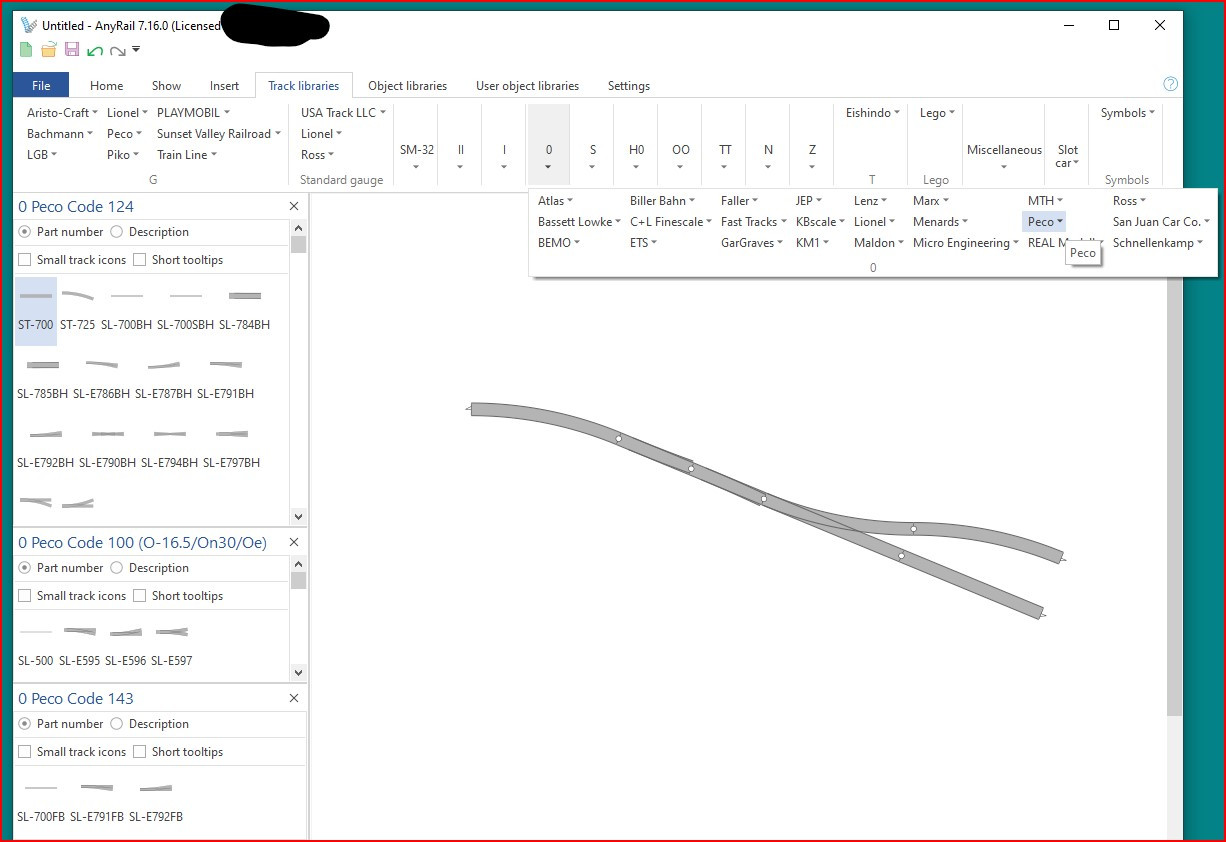
Task: Select the SL-E792FB turnout piece
Action: click(x=156, y=802)
